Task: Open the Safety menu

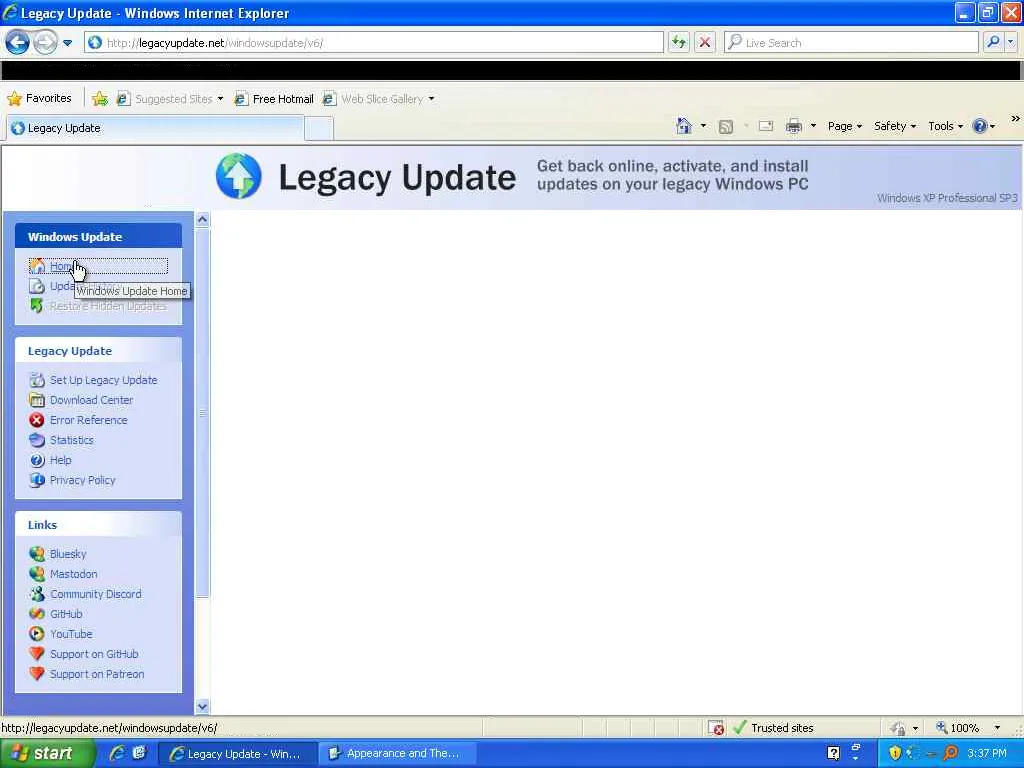Action: click(895, 126)
